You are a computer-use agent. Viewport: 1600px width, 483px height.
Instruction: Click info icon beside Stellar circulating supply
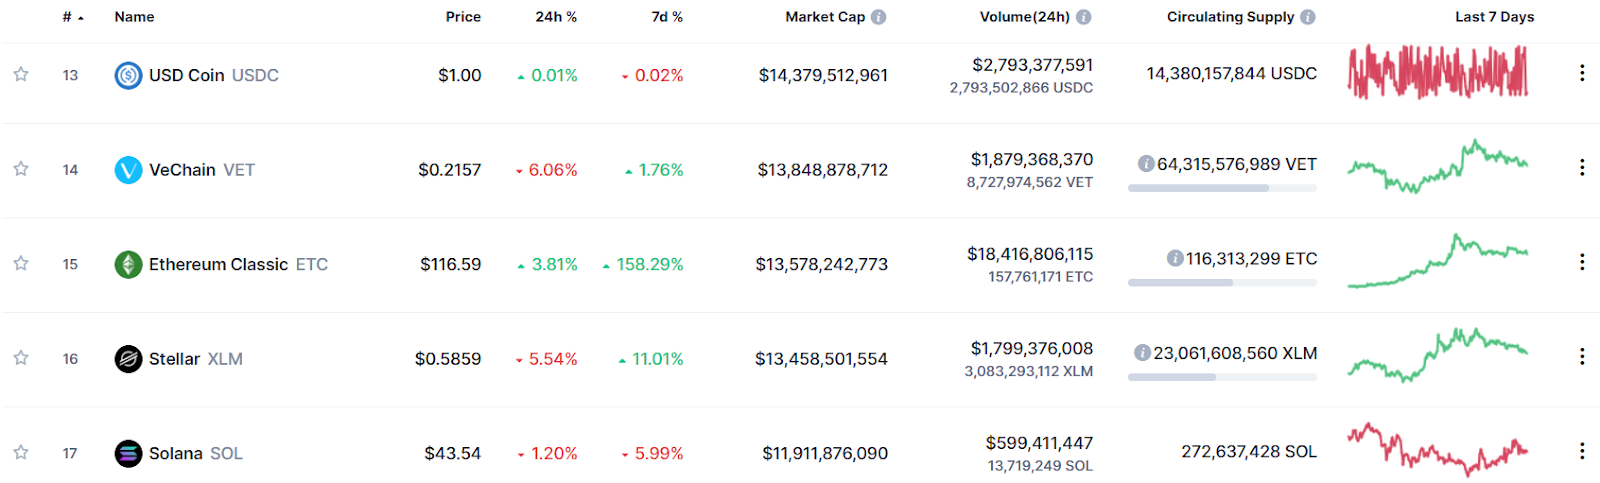[1142, 353]
